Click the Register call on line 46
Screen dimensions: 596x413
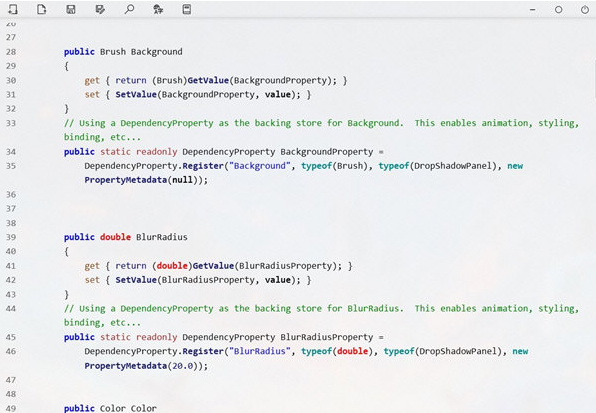tap(203, 351)
